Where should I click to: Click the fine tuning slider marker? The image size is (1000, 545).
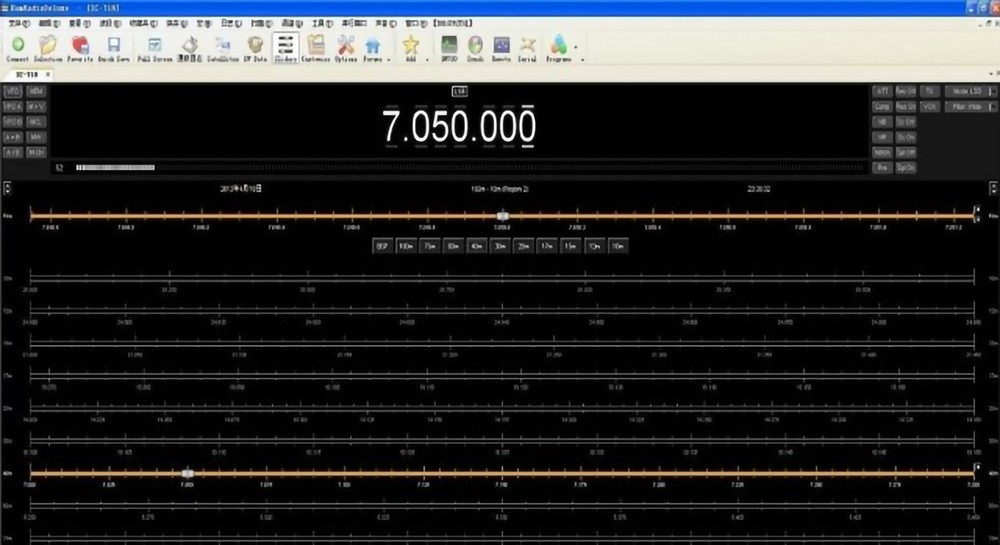[x=503, y=215]
